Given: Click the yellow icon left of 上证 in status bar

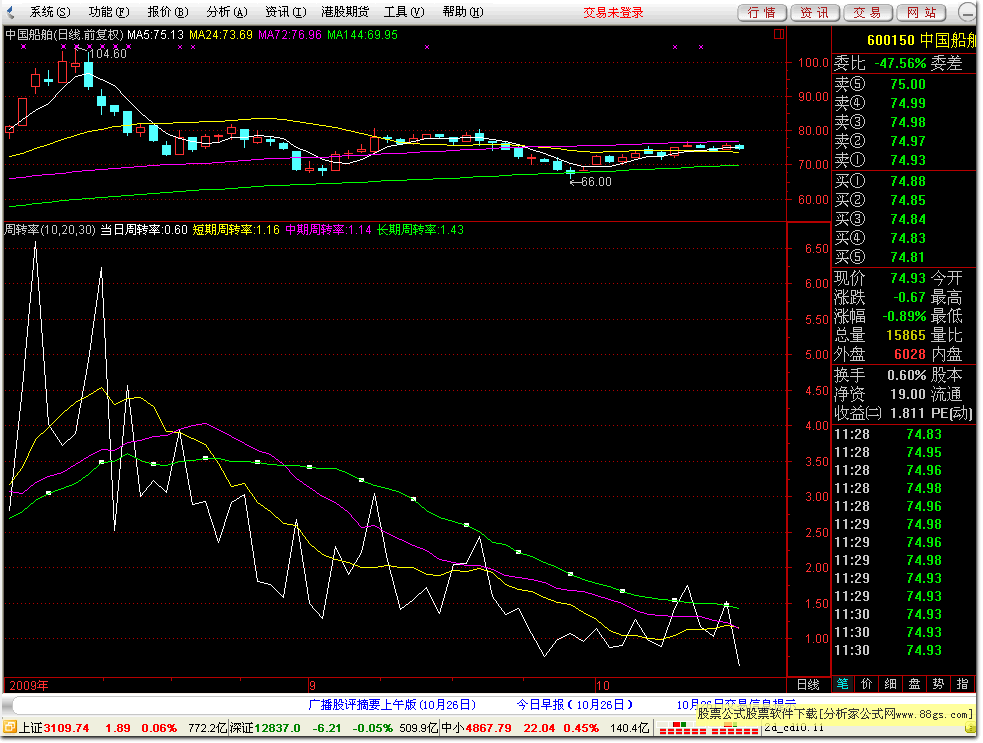Looking at the screenshot, I should tap(10, 727).
